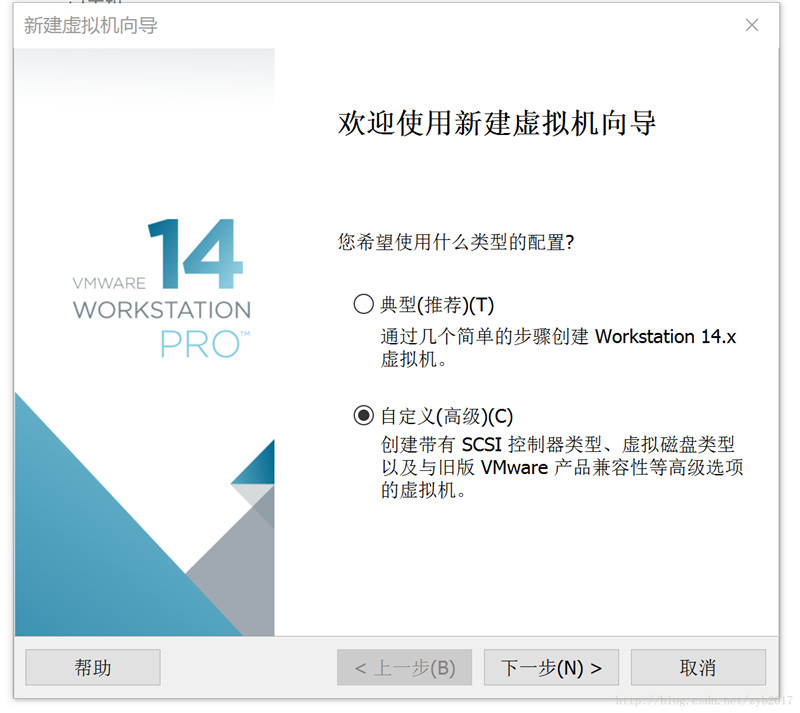Click the 取消 button
800x713 pixels.
(x=697, y=668)
